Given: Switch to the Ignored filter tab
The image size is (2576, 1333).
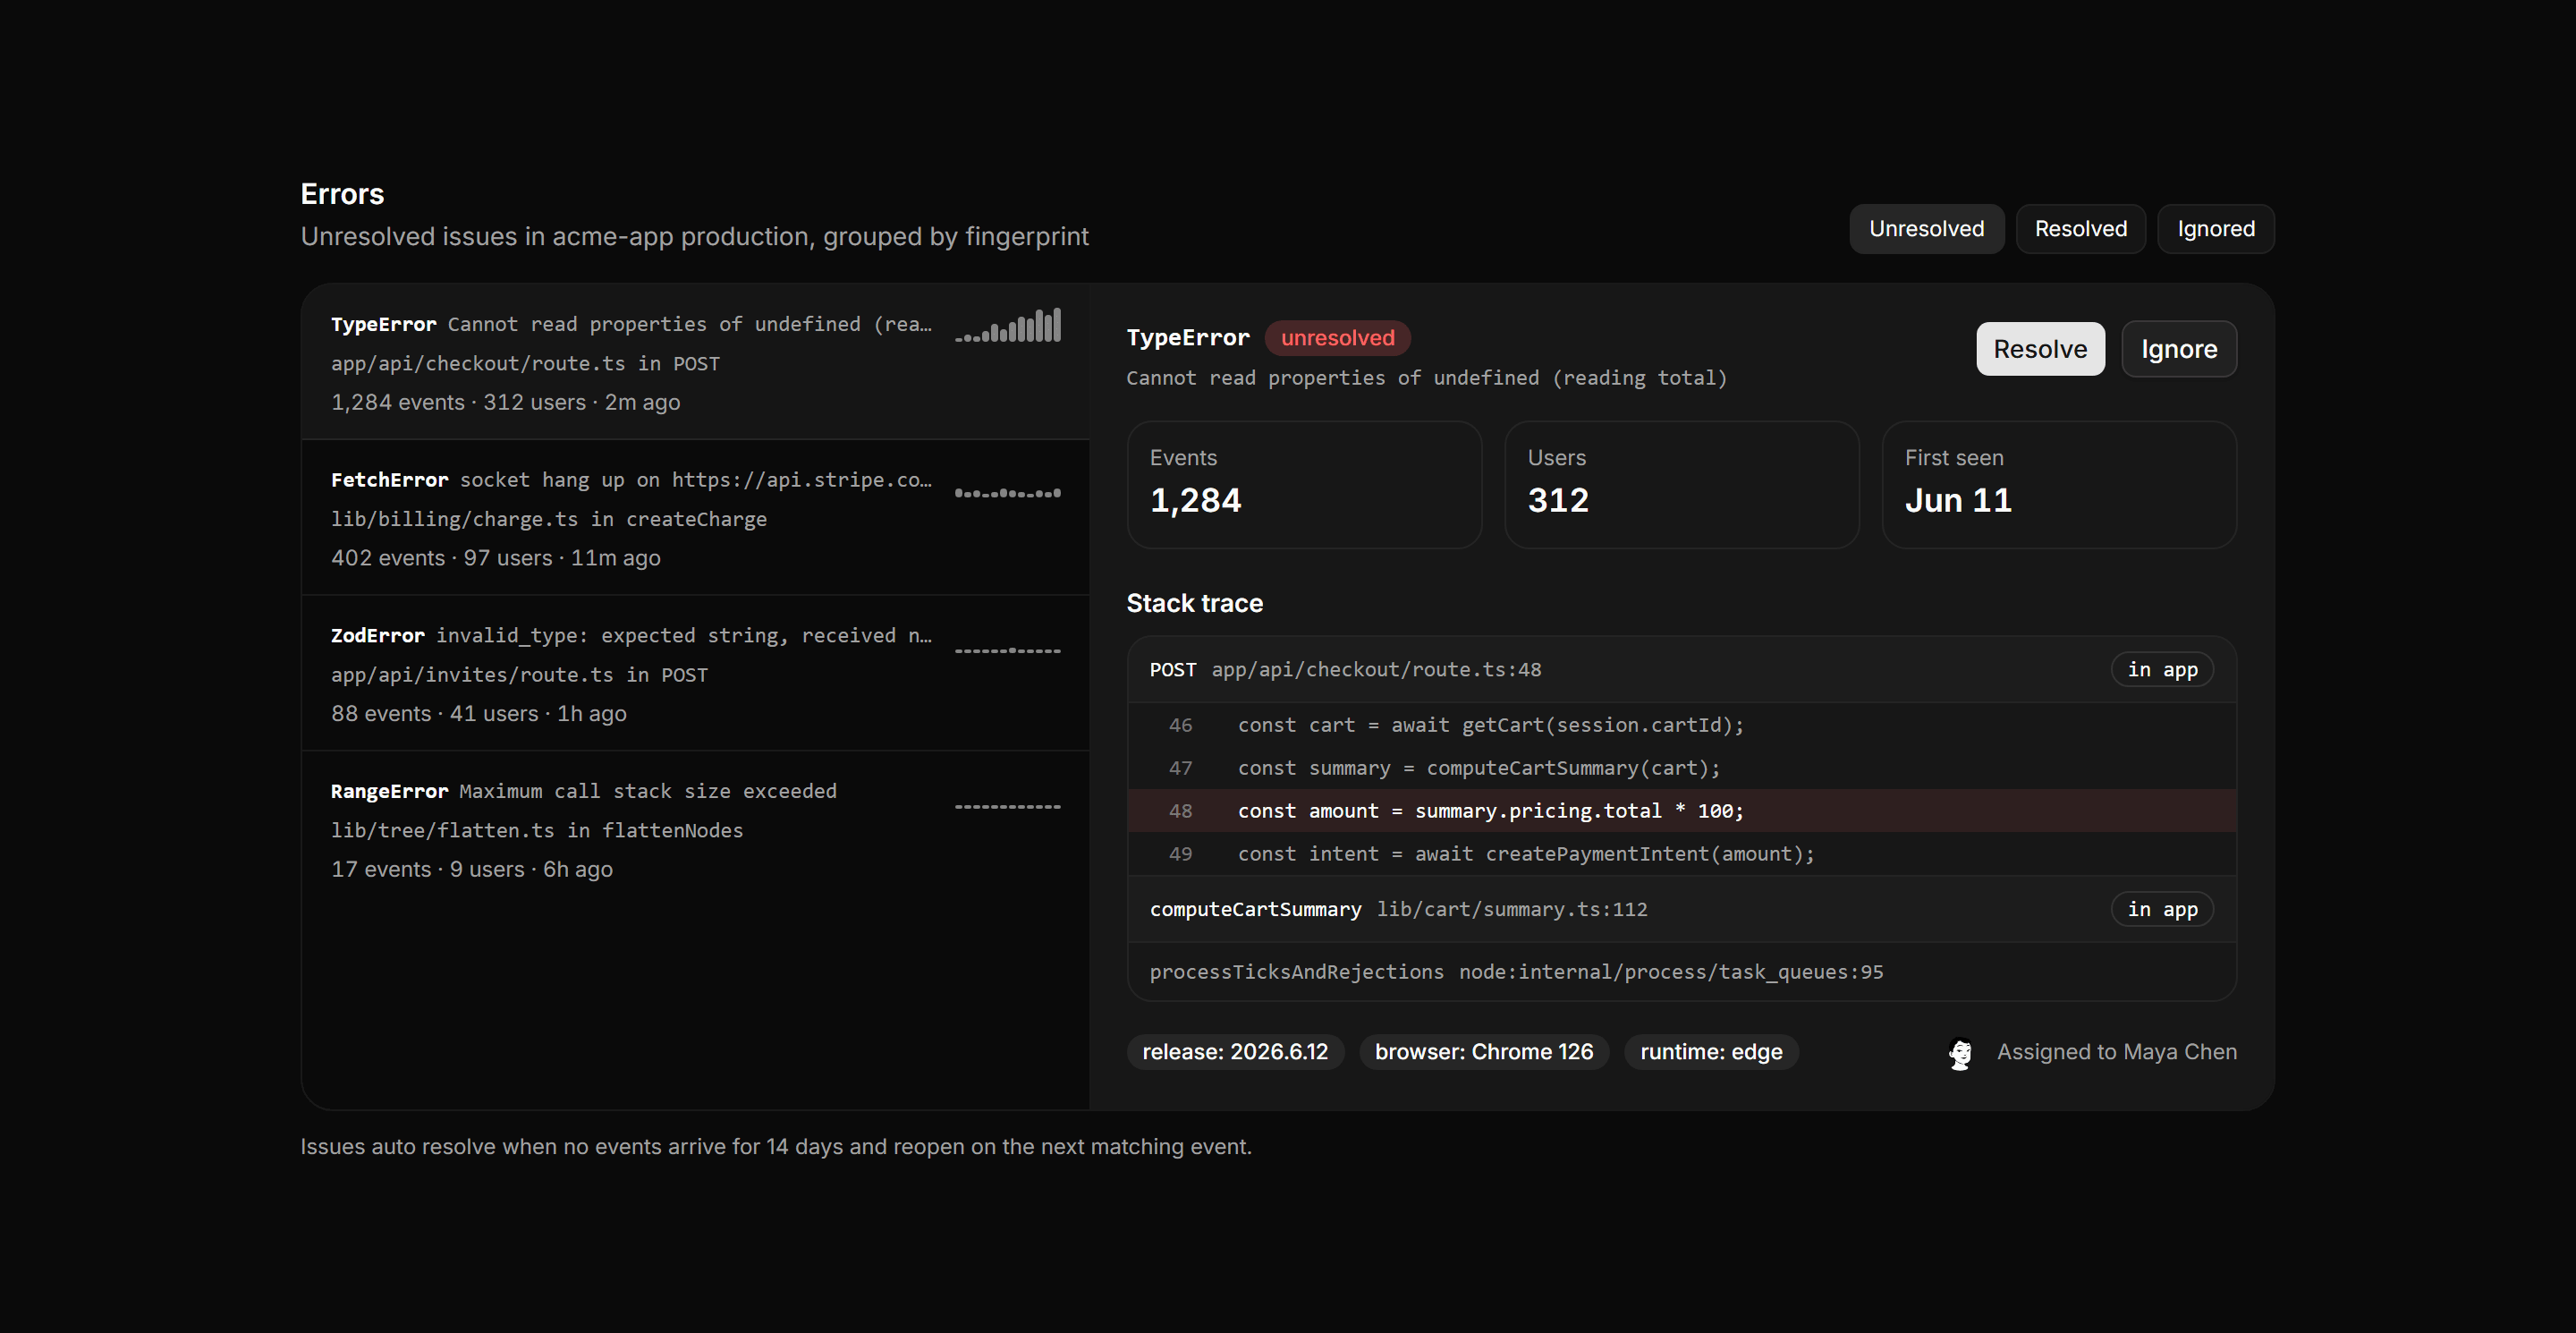Looking at the screenshot, I should (2216, 229).
